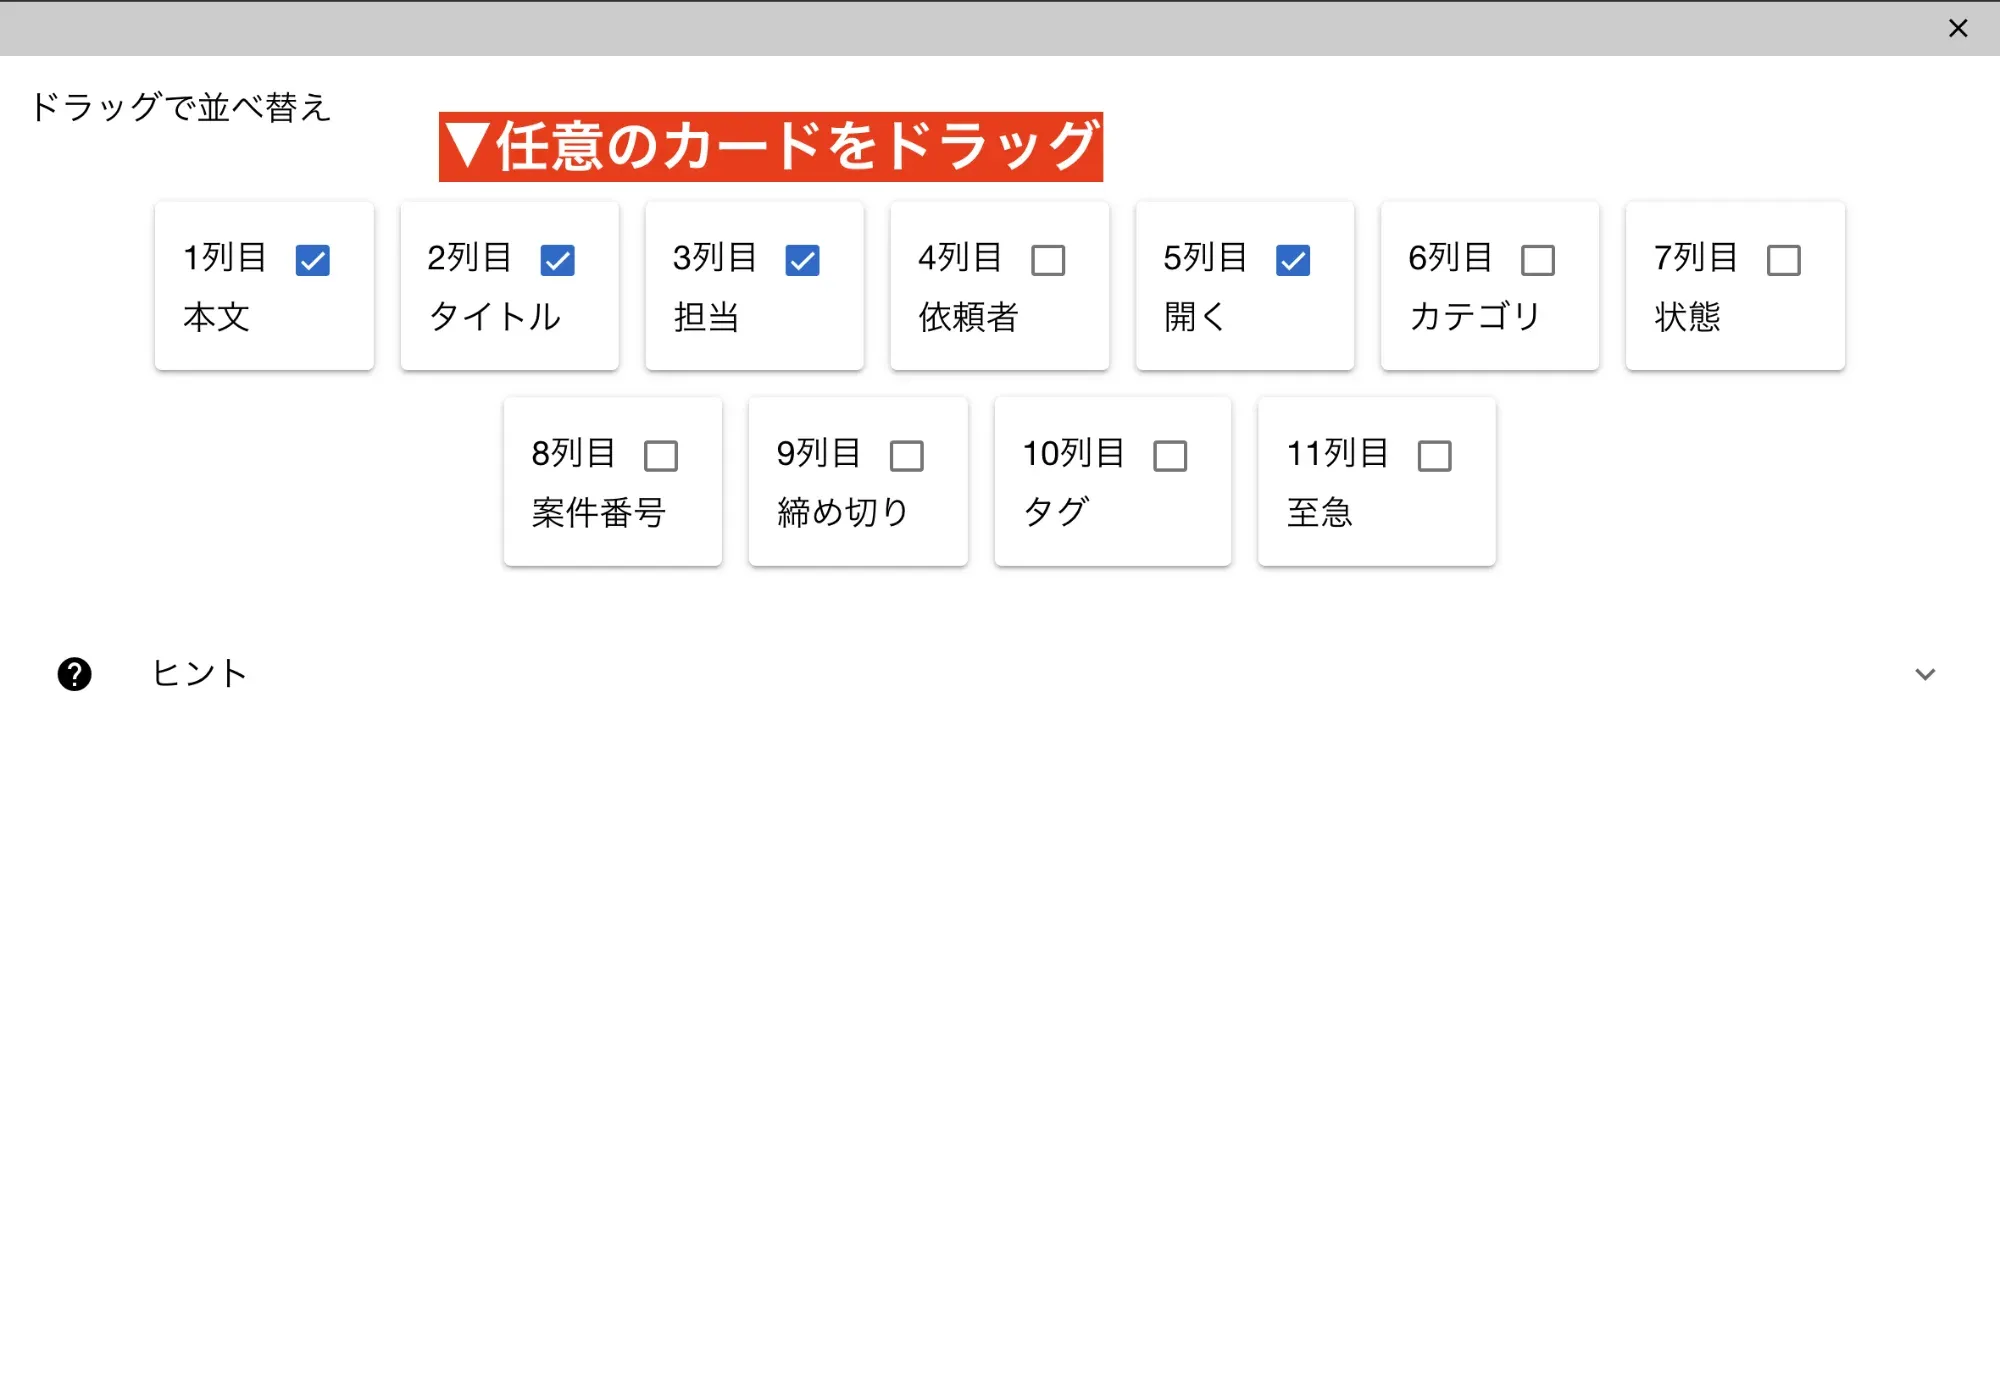Click the ドラッグで並べ替え heading
The height and width of the screenshot is (1389, 2000).
(180, 107)
